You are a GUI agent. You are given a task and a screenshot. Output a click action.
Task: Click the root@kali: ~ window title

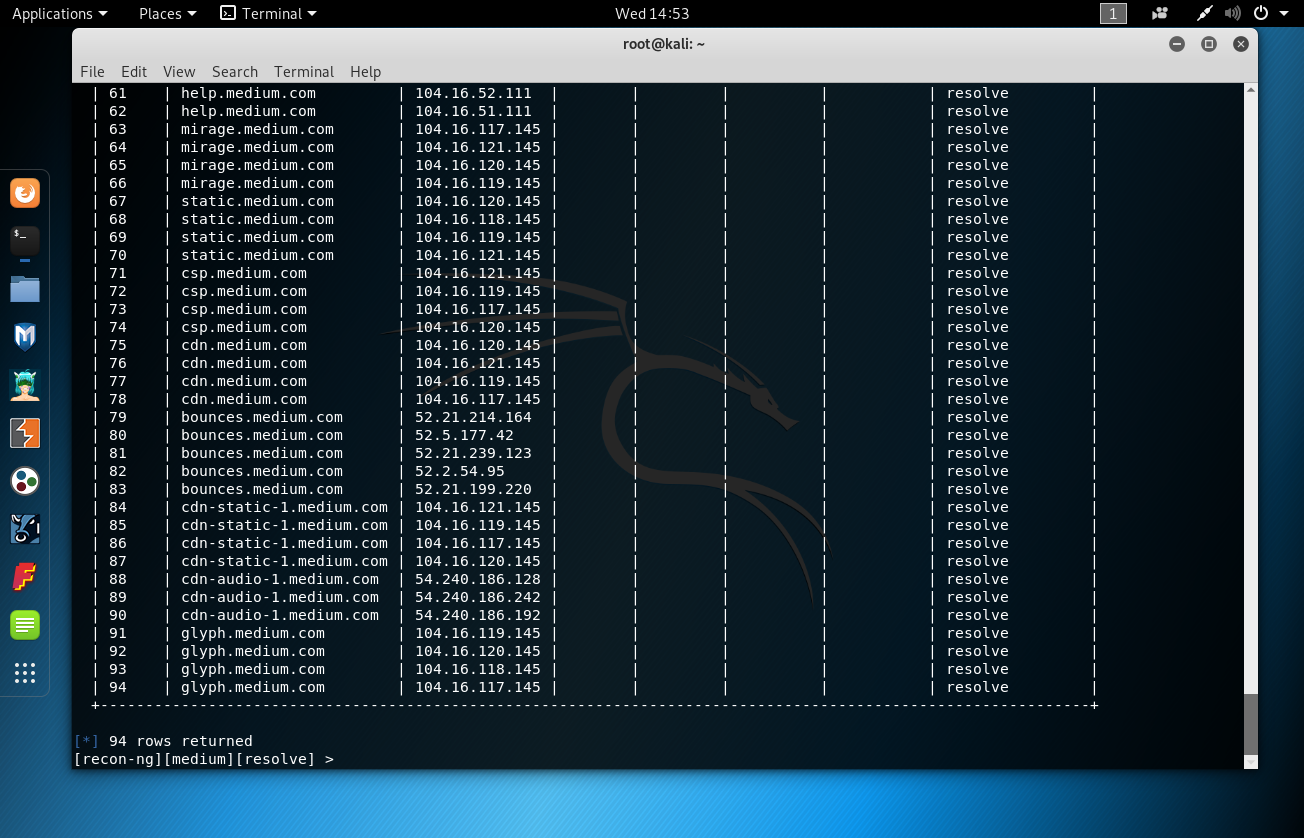(664, 44)
